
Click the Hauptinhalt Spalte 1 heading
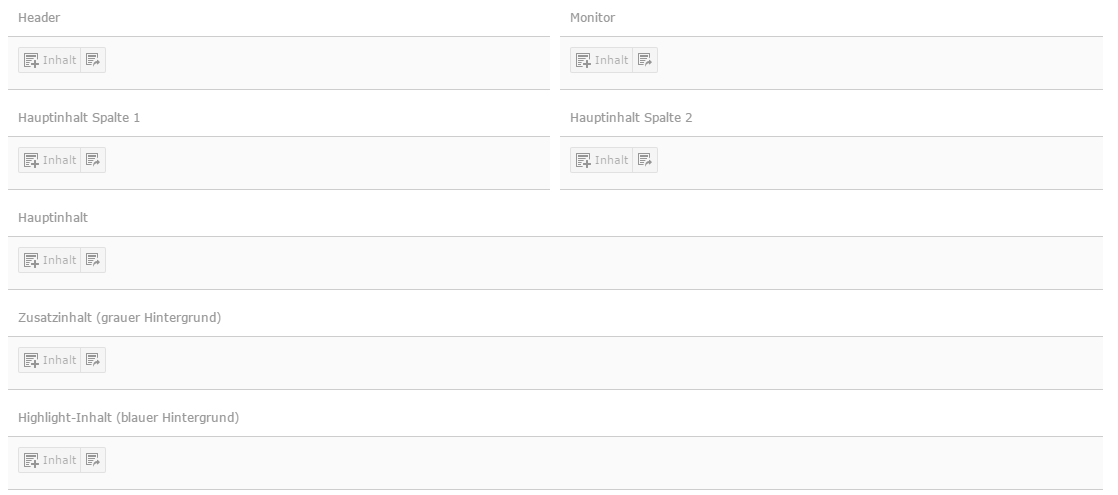79,118
